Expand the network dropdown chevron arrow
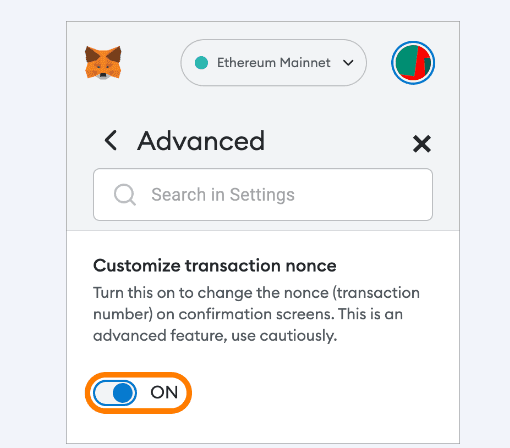510x448 pixels. tap(348, 63)
